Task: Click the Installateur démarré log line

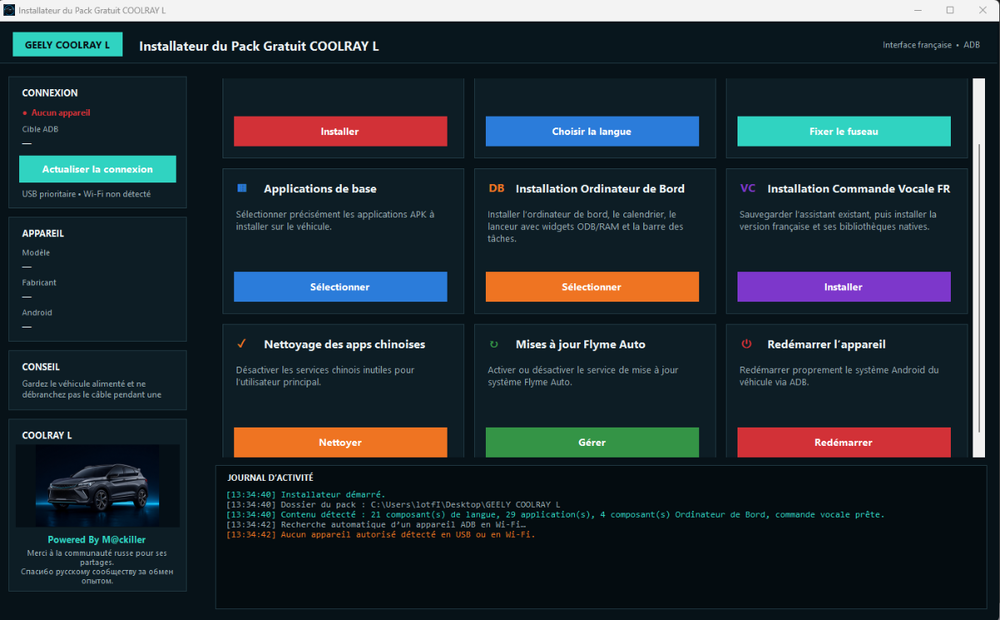Action: tap(305, 494)
